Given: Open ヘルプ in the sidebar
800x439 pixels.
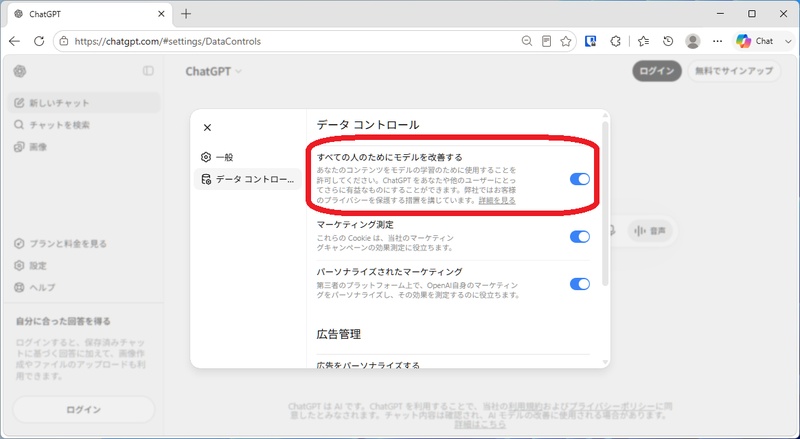Looking at the screenshot, I should coord(84,287).
